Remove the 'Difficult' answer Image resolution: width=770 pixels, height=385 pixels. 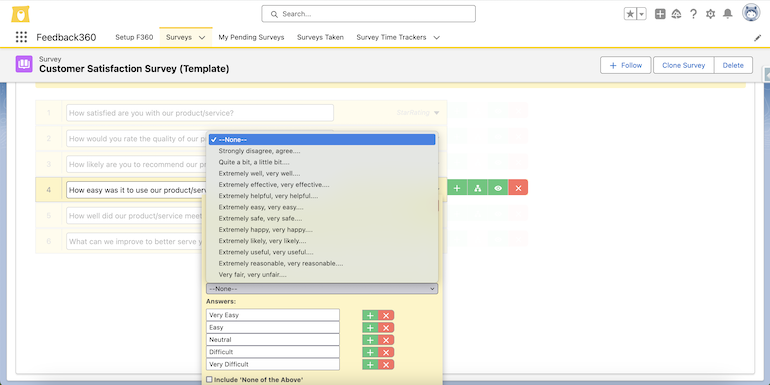pos(386,352)
